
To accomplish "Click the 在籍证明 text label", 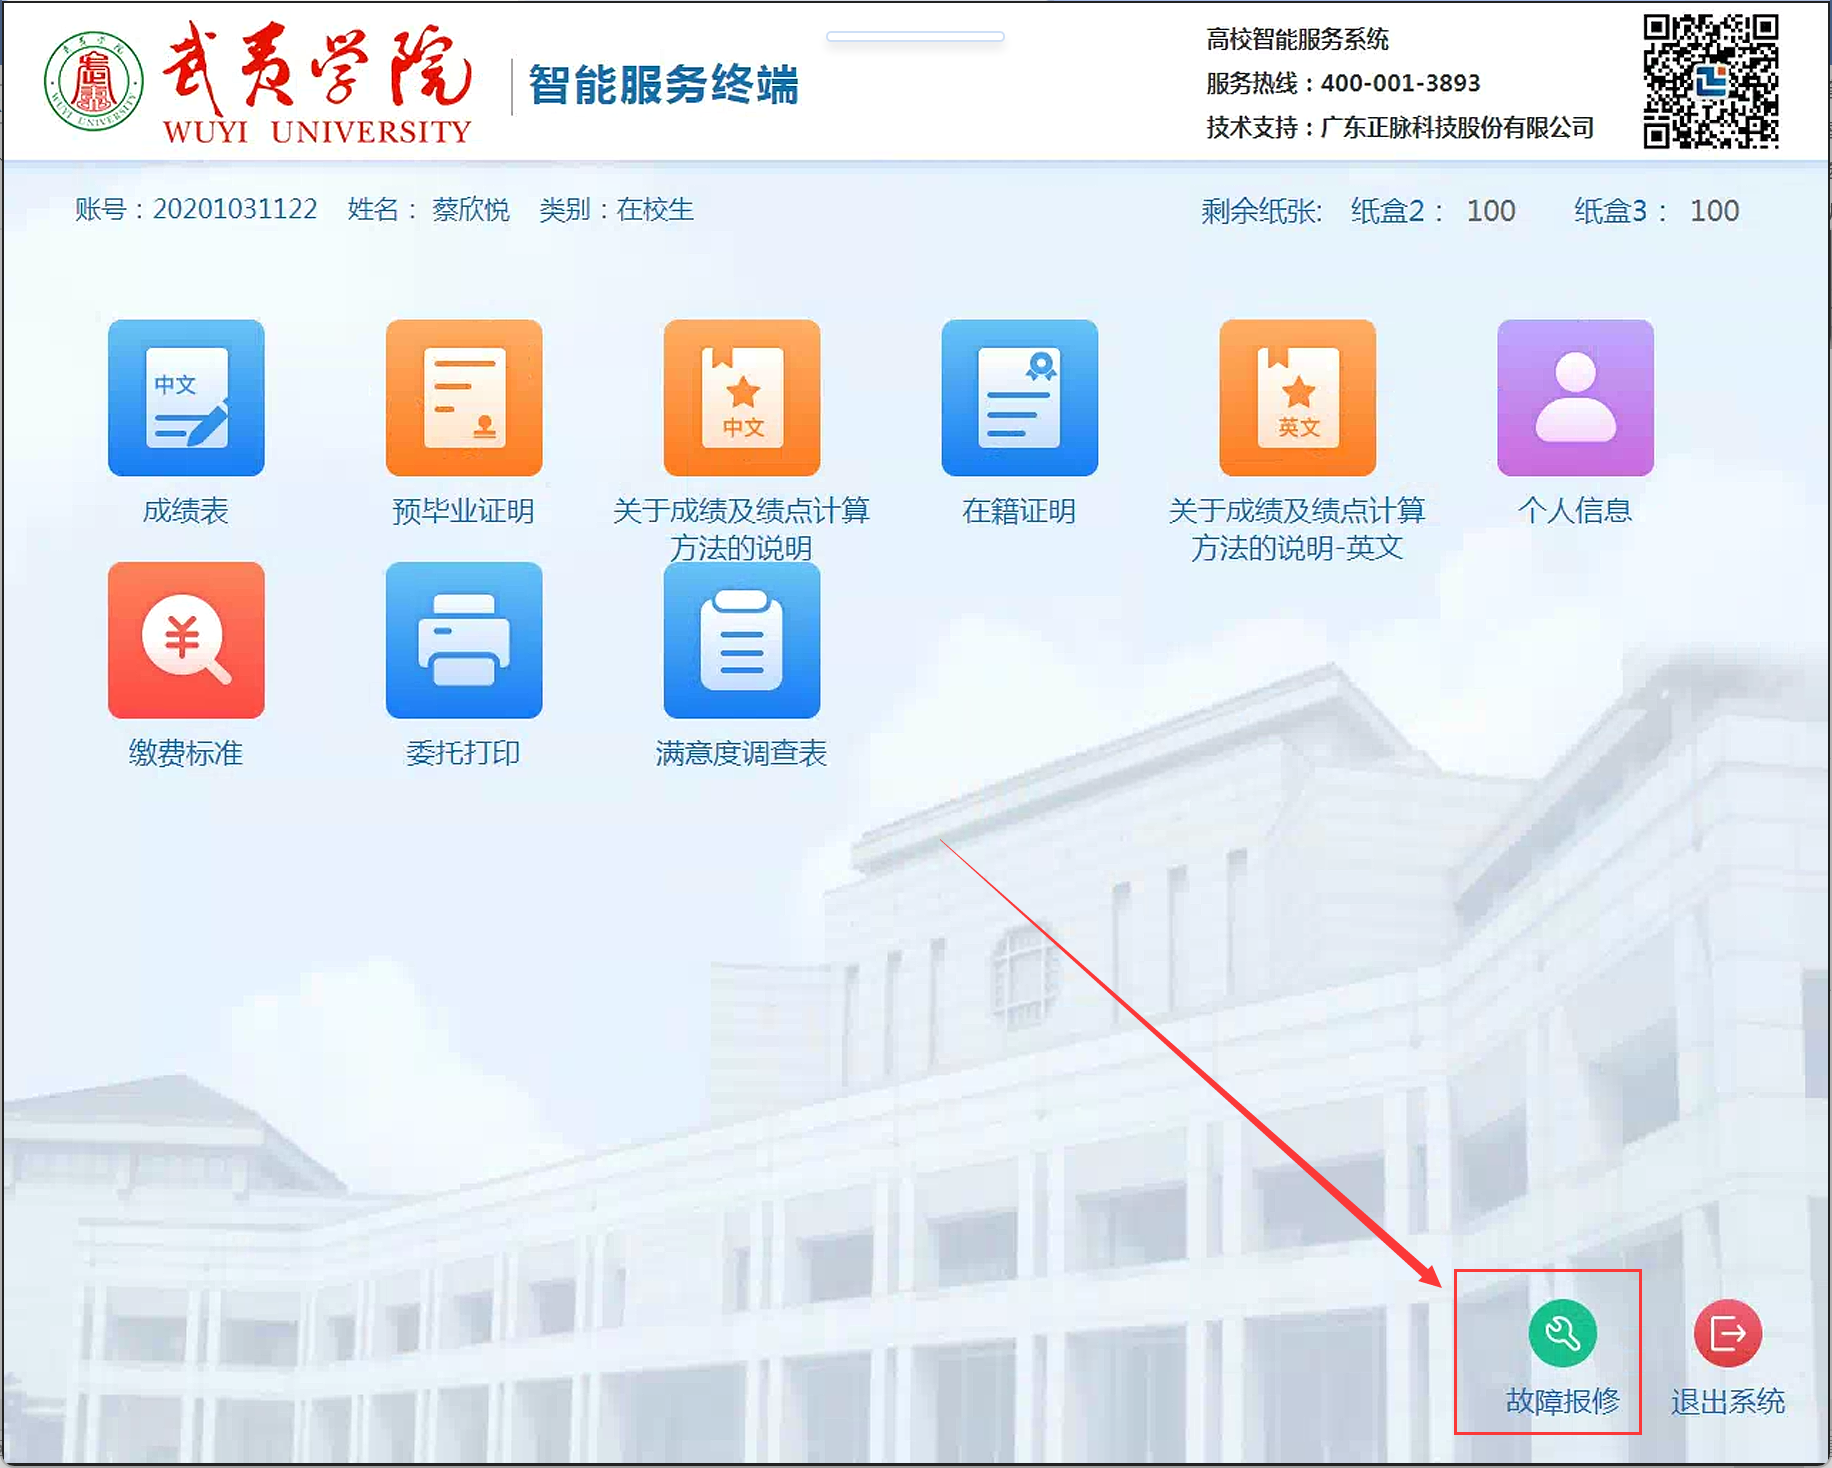I will [1020, 511].
